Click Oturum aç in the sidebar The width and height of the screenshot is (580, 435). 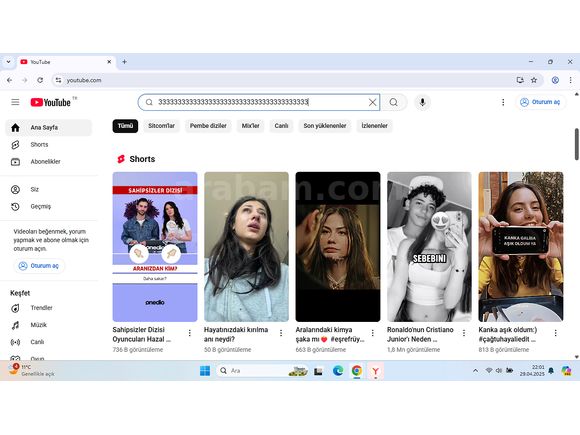click(x=39, y=266)
